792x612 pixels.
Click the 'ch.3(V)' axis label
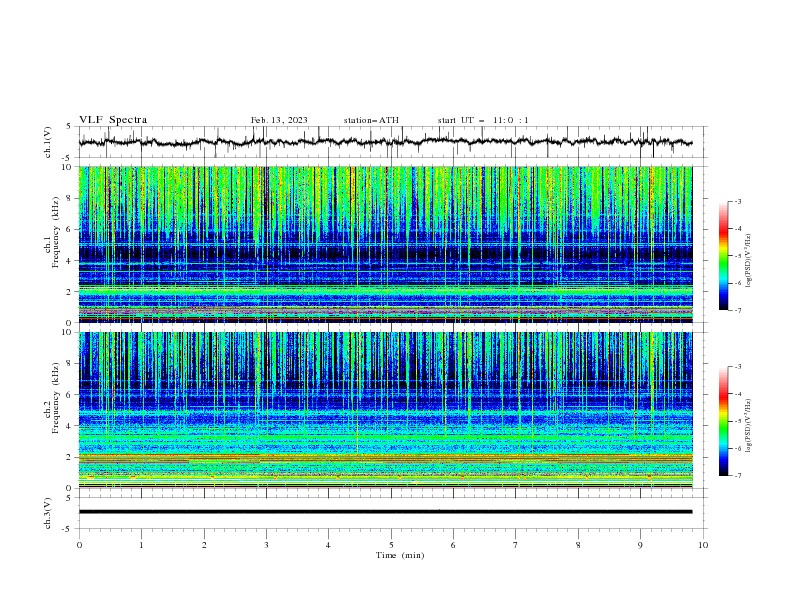tap(48, 513)
